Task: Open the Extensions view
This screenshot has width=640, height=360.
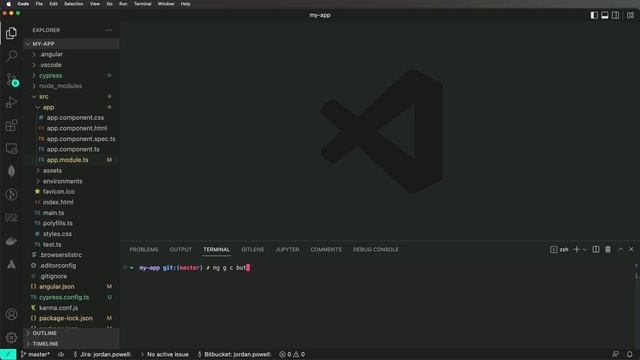Action: 11,125
